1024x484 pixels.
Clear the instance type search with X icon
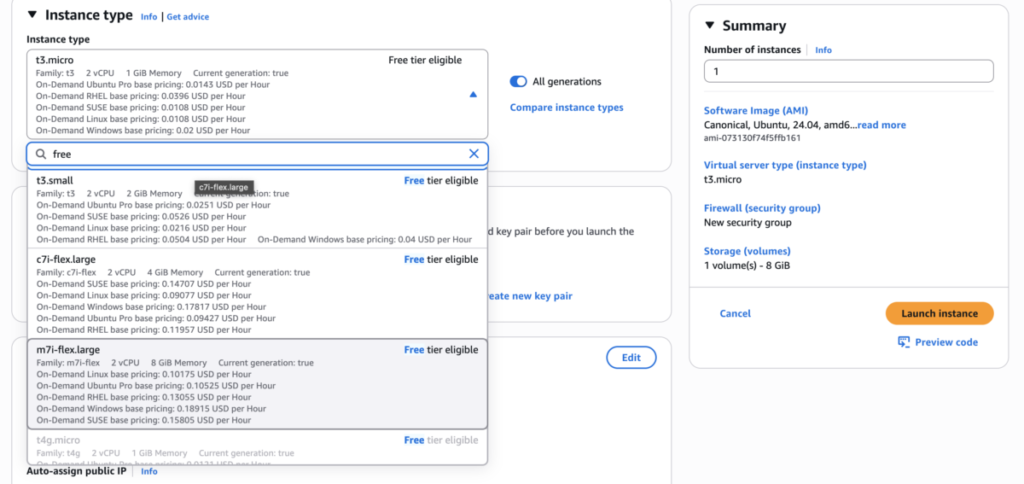[474, 154]
